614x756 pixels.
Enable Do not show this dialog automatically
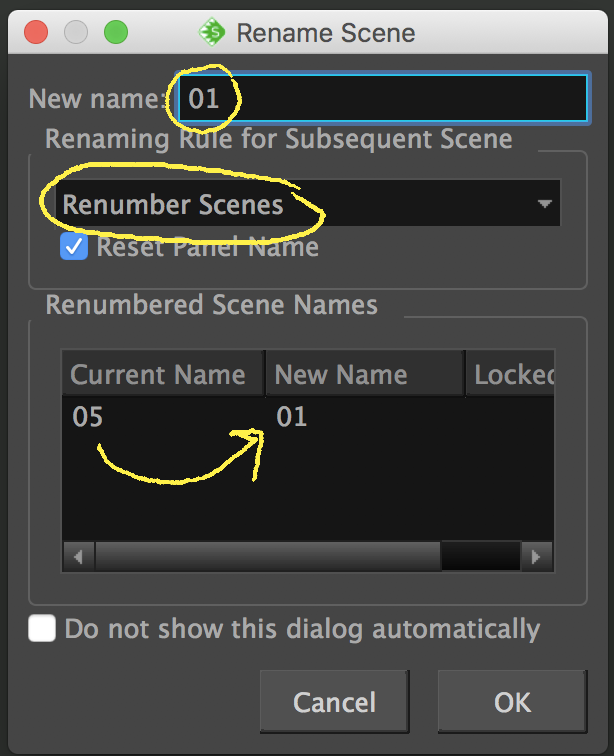(x=42, y=629)
